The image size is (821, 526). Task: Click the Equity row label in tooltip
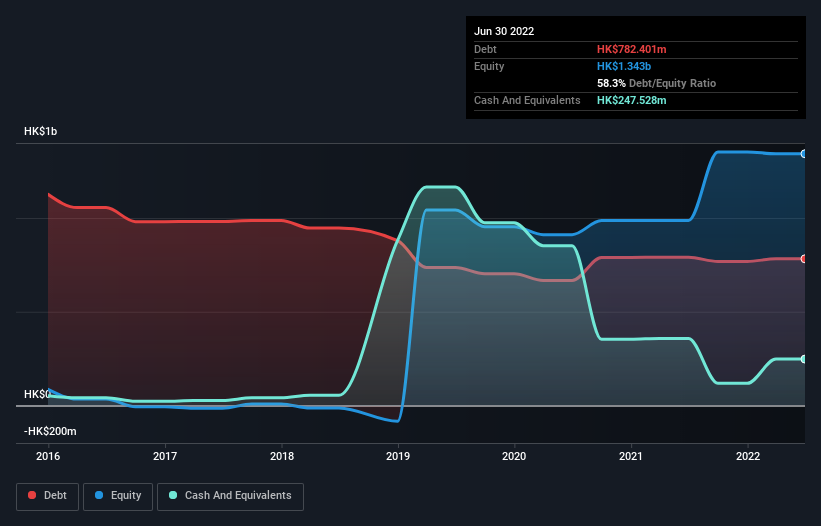pos(489,66)
